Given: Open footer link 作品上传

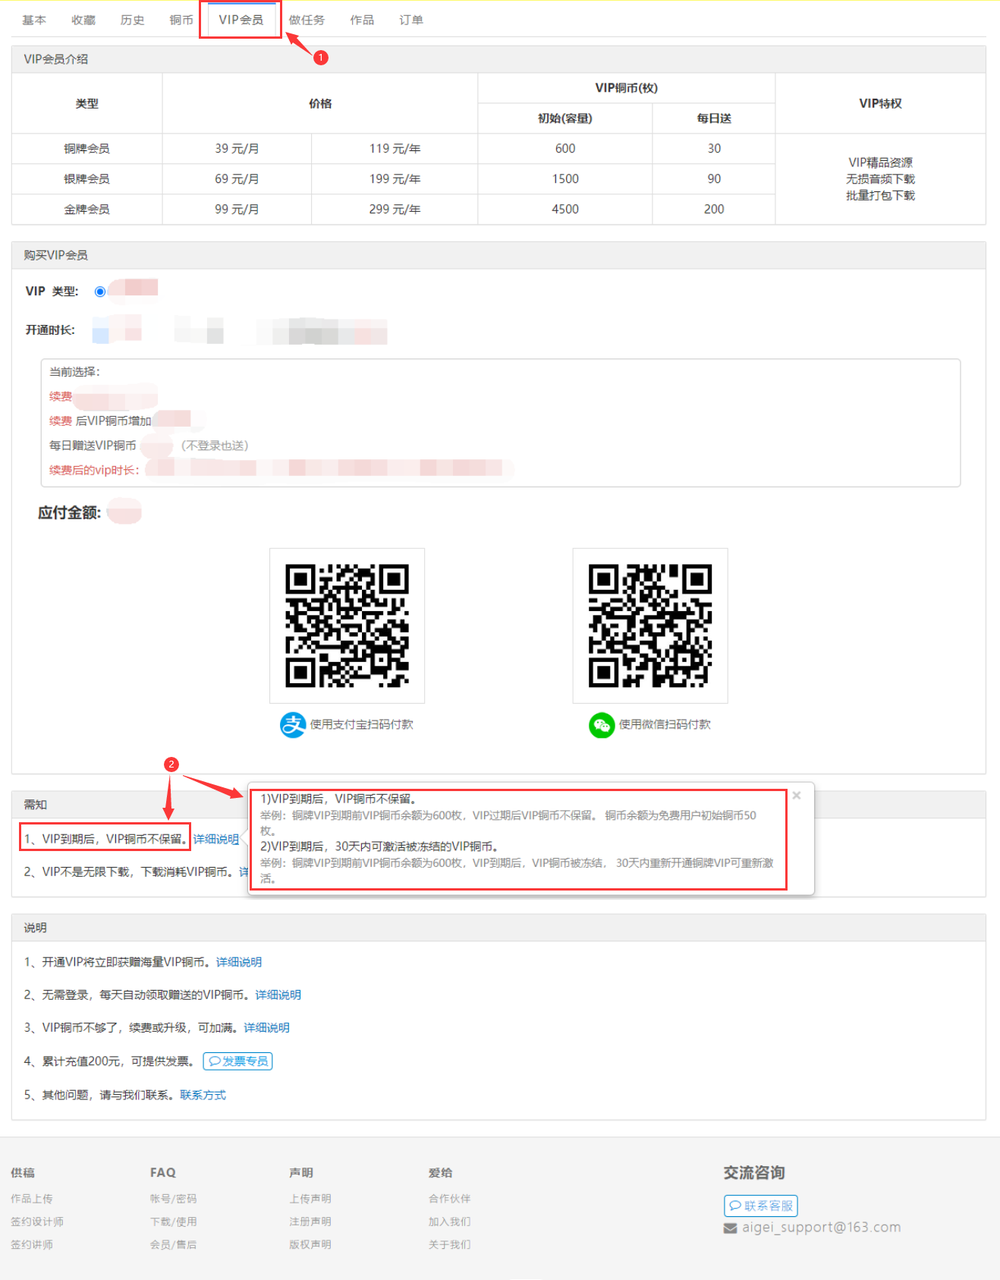Looking at the screenshot, I should [32, 1199].
